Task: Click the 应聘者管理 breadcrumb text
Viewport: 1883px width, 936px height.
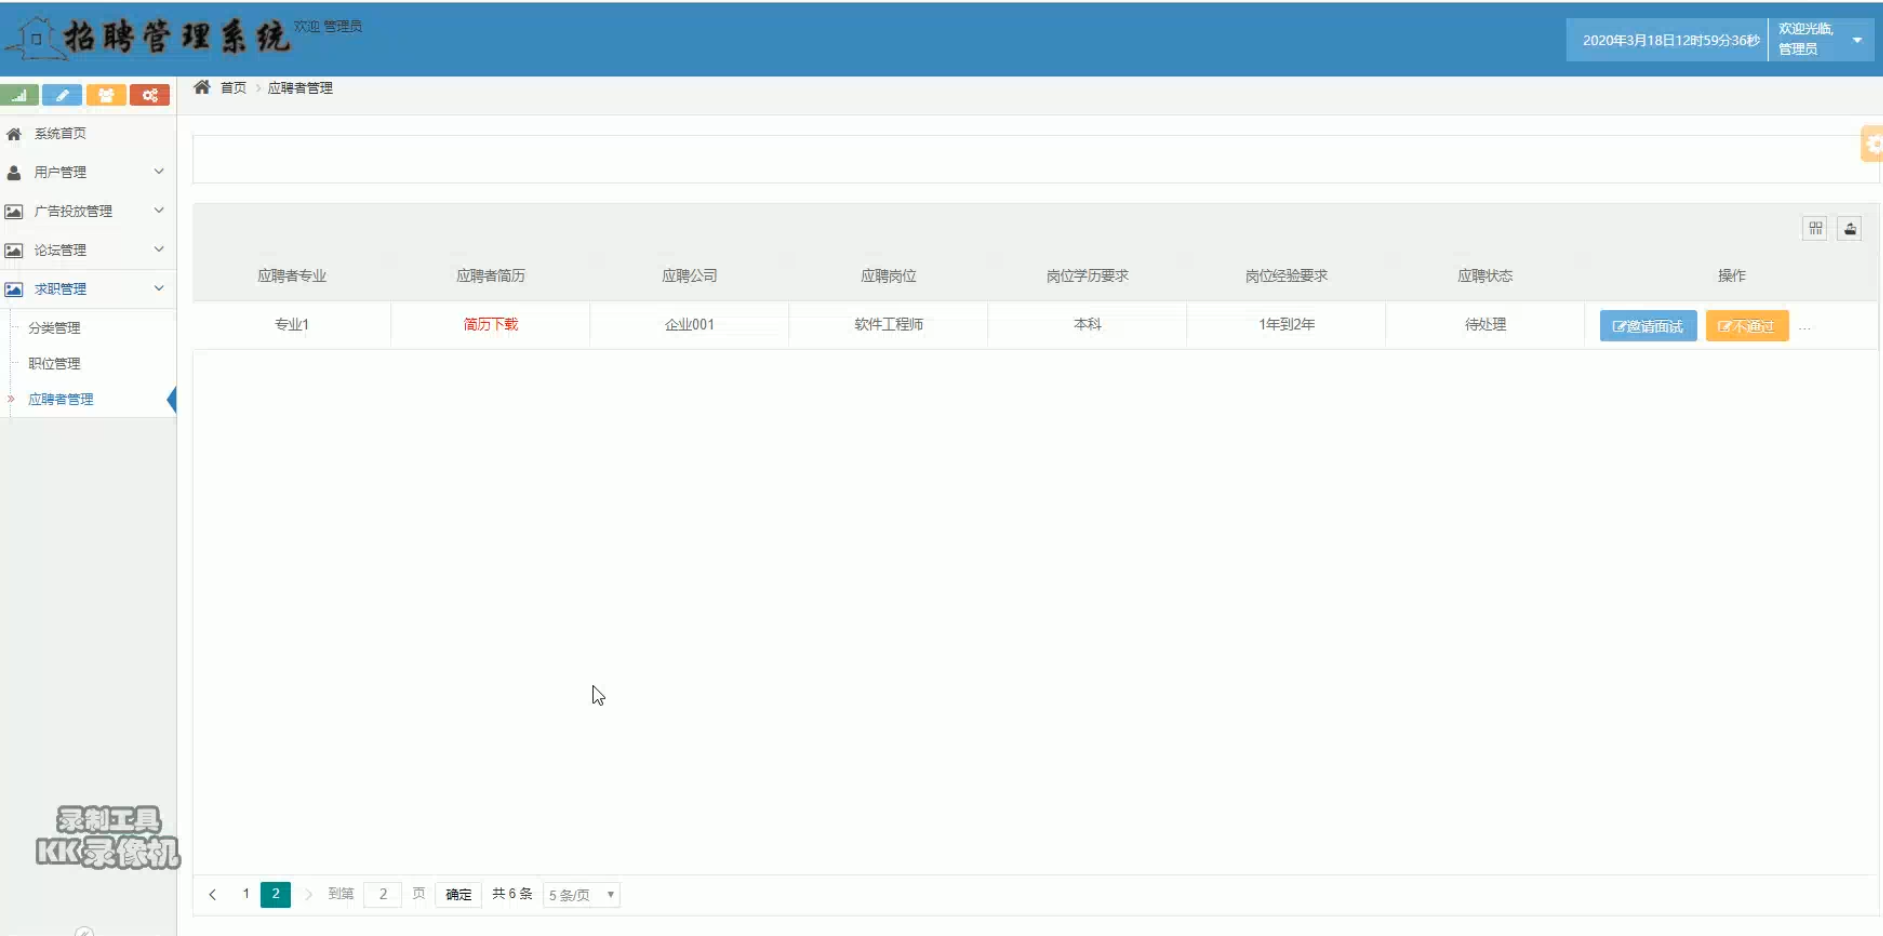Action: pyautogui.click(x=300, y=88)
